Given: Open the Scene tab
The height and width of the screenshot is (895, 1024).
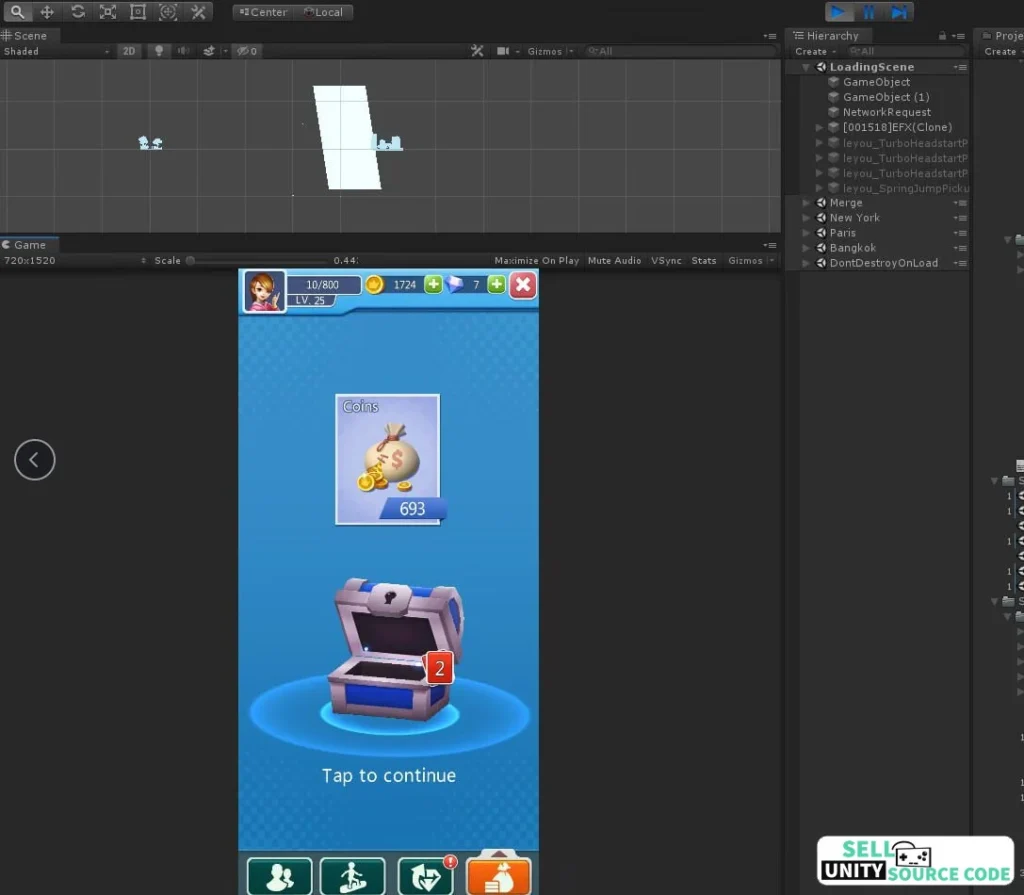Looking at the screenshot, I should 25,36.
